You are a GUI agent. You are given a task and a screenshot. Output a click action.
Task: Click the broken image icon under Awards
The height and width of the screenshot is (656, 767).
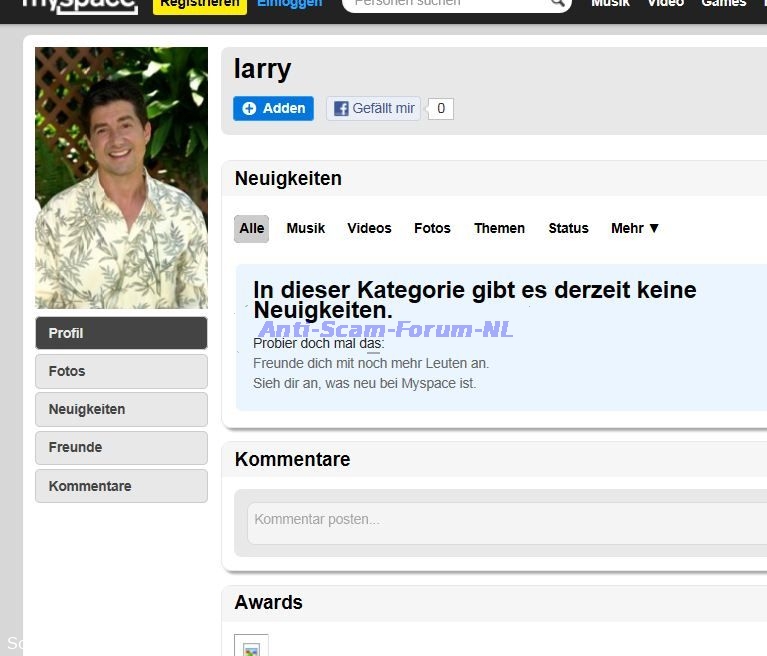pos(251,647)
